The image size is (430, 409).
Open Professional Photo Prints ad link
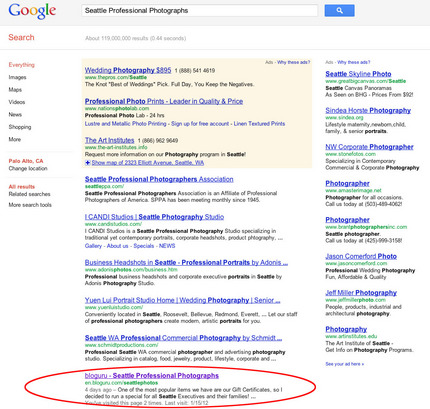[164, 101]
